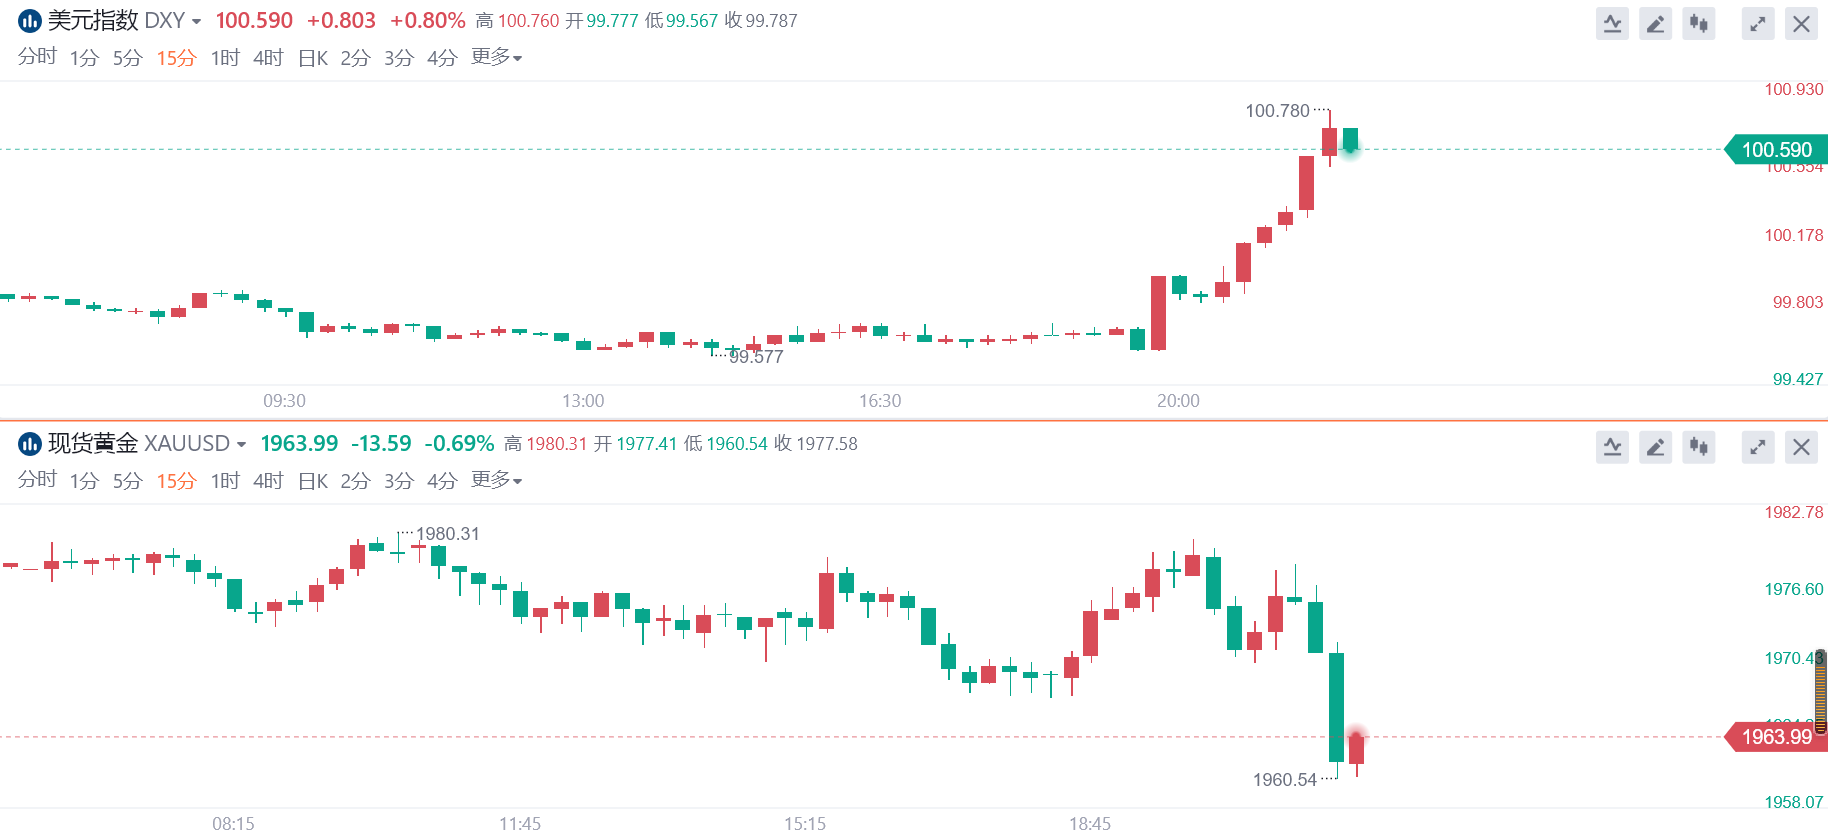Screen dimensions: 1828x839
Task: Open the 现货黄金 XAUUSD symbol dropdown
Action: click(241, 444)
